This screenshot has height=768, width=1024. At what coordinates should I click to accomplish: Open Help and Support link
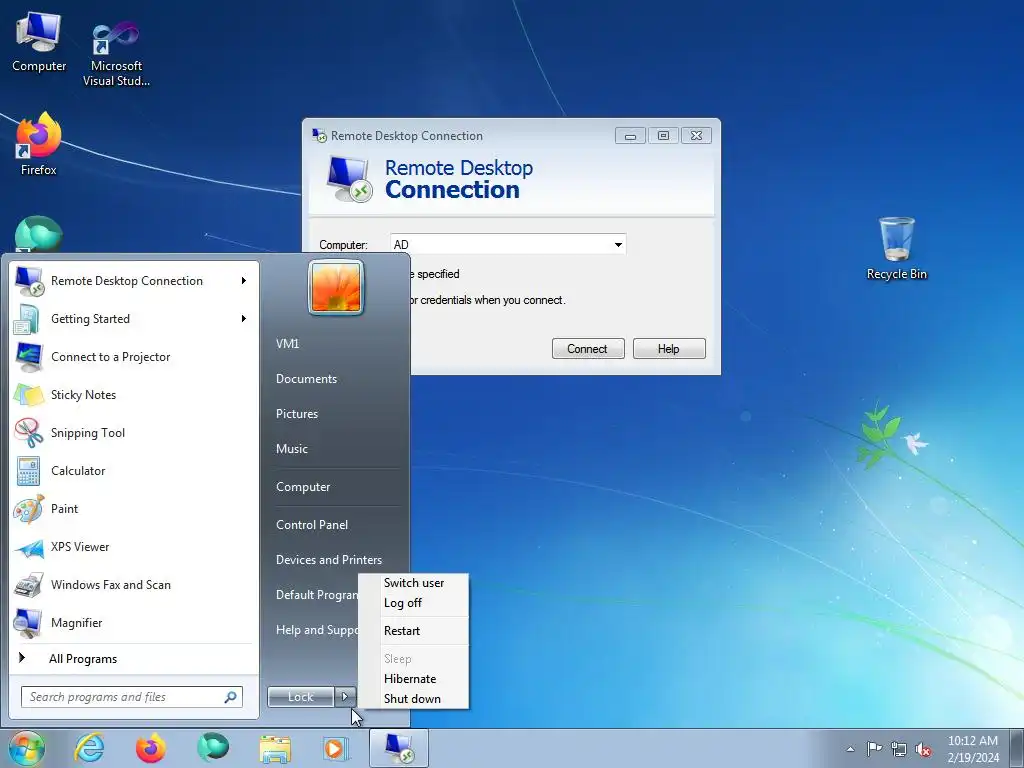[316, 630]
